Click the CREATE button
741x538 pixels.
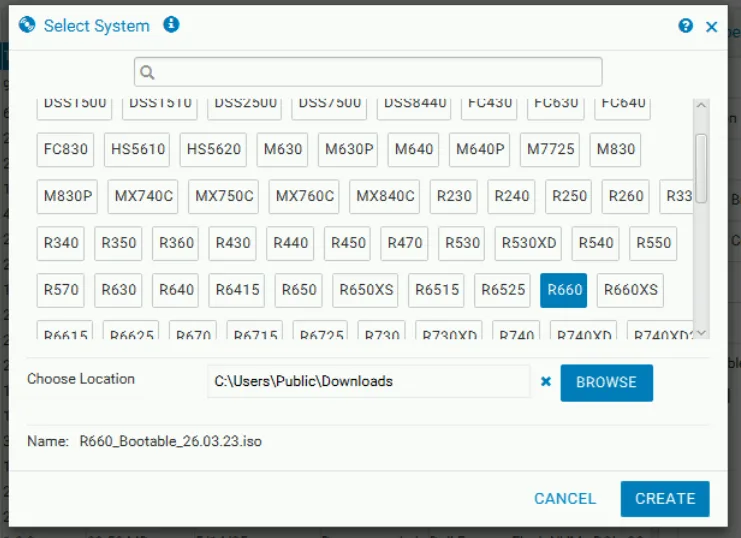coord(664,498)
